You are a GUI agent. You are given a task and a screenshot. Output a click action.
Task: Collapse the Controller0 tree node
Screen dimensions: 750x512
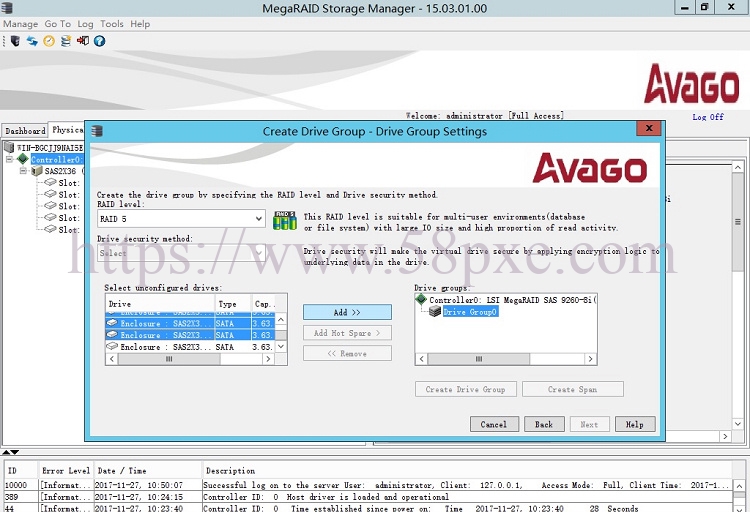coord(9,159)
